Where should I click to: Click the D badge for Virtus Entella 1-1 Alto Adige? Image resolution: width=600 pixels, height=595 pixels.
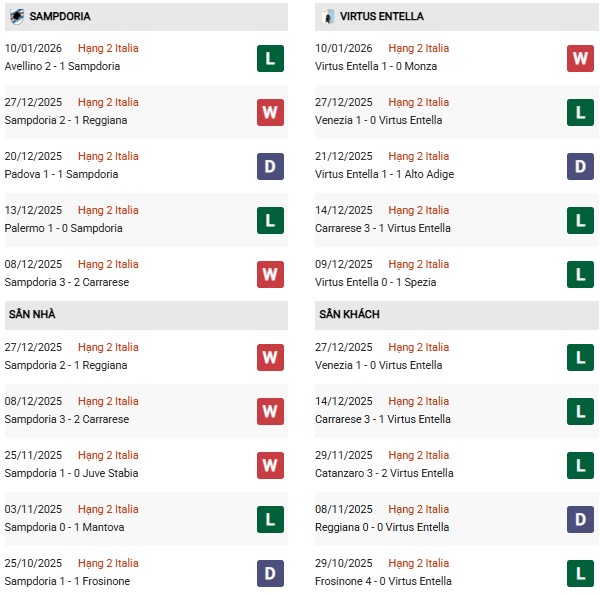tap(580, 166)
